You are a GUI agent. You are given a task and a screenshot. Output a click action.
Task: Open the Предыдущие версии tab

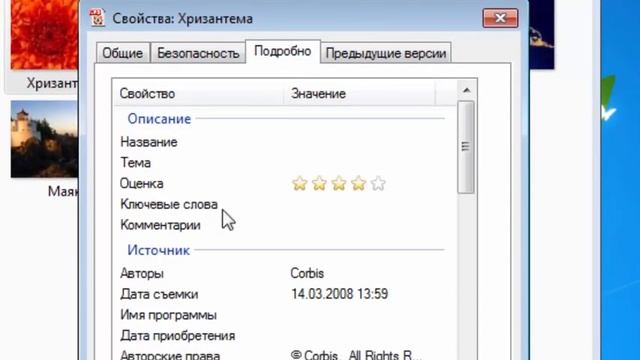386,53
